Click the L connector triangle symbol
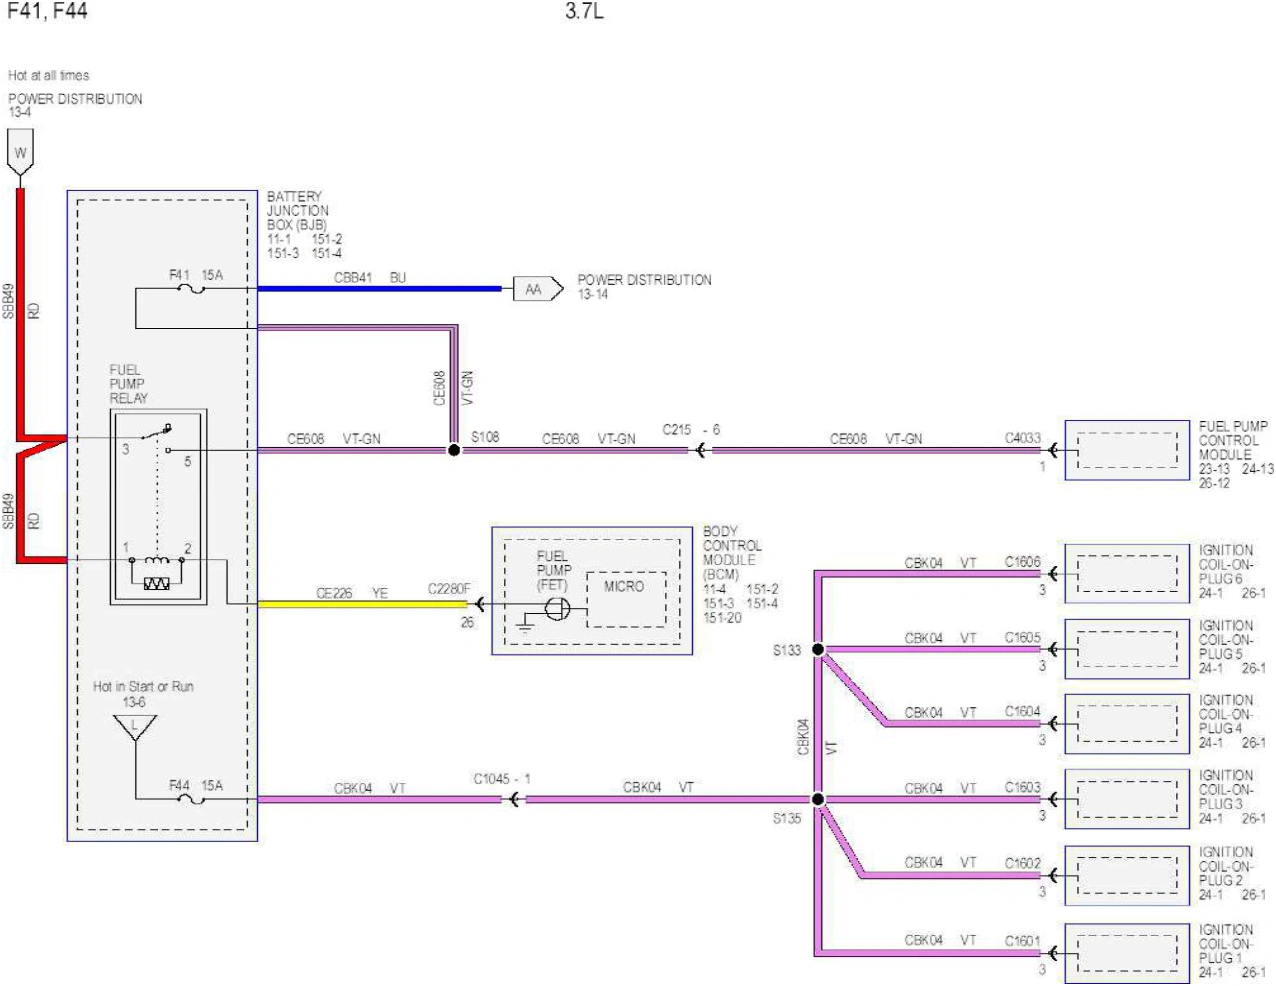1276x986 pixels. [134, 728]
